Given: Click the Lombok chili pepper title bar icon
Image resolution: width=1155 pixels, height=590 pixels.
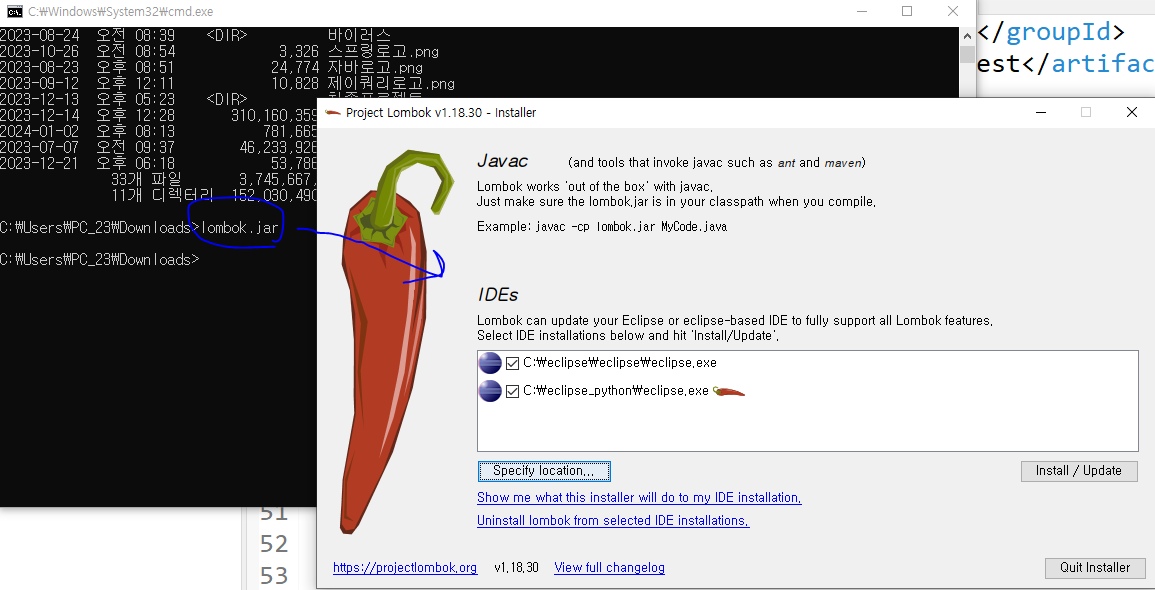Looking at the screenshot, I should click(x=333, y=113).
